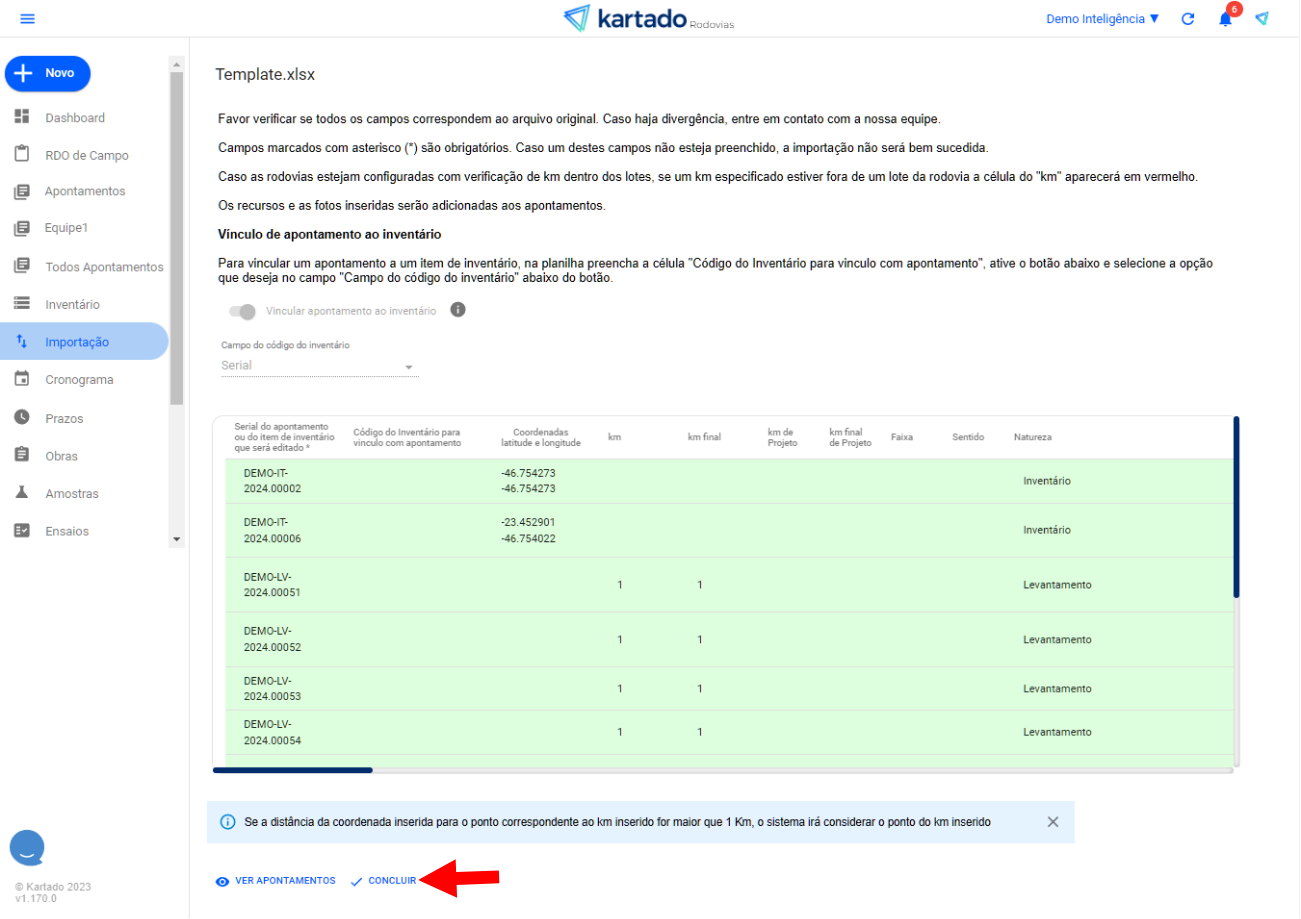
Task: Click Ver Apontamentos link
Action: coord(276,881)
